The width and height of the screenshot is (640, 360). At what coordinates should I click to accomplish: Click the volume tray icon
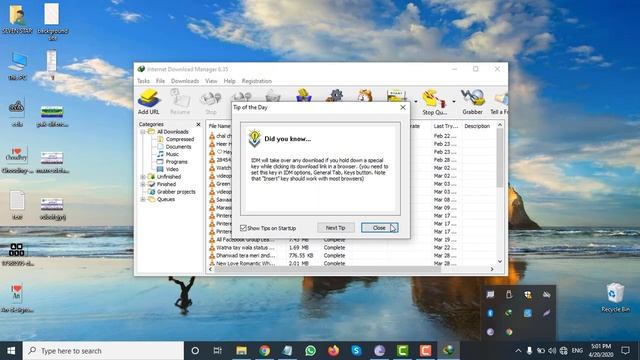click(x=552, y=351)
